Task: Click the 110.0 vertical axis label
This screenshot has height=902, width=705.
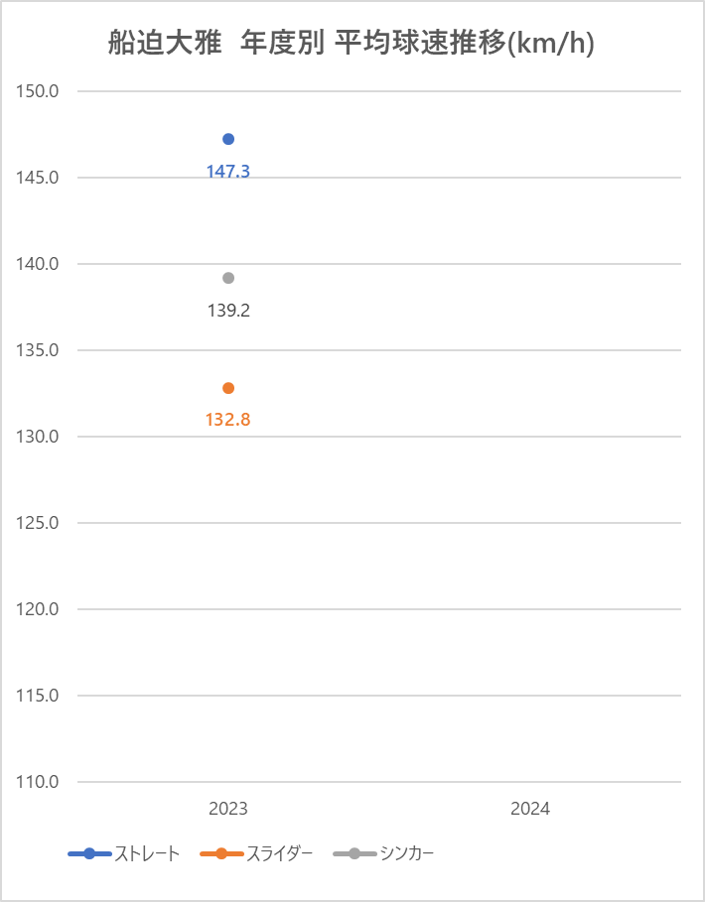Action: (37, 782)
